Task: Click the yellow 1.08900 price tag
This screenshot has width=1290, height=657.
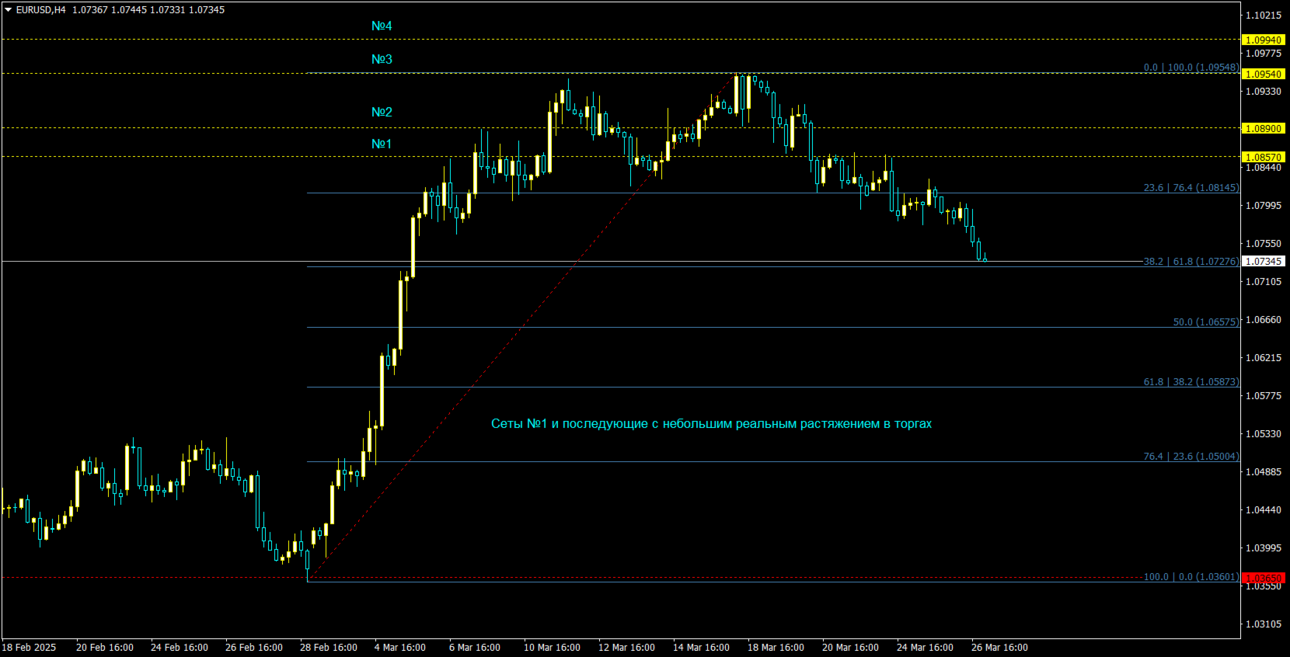Action: pos(1262,129)
